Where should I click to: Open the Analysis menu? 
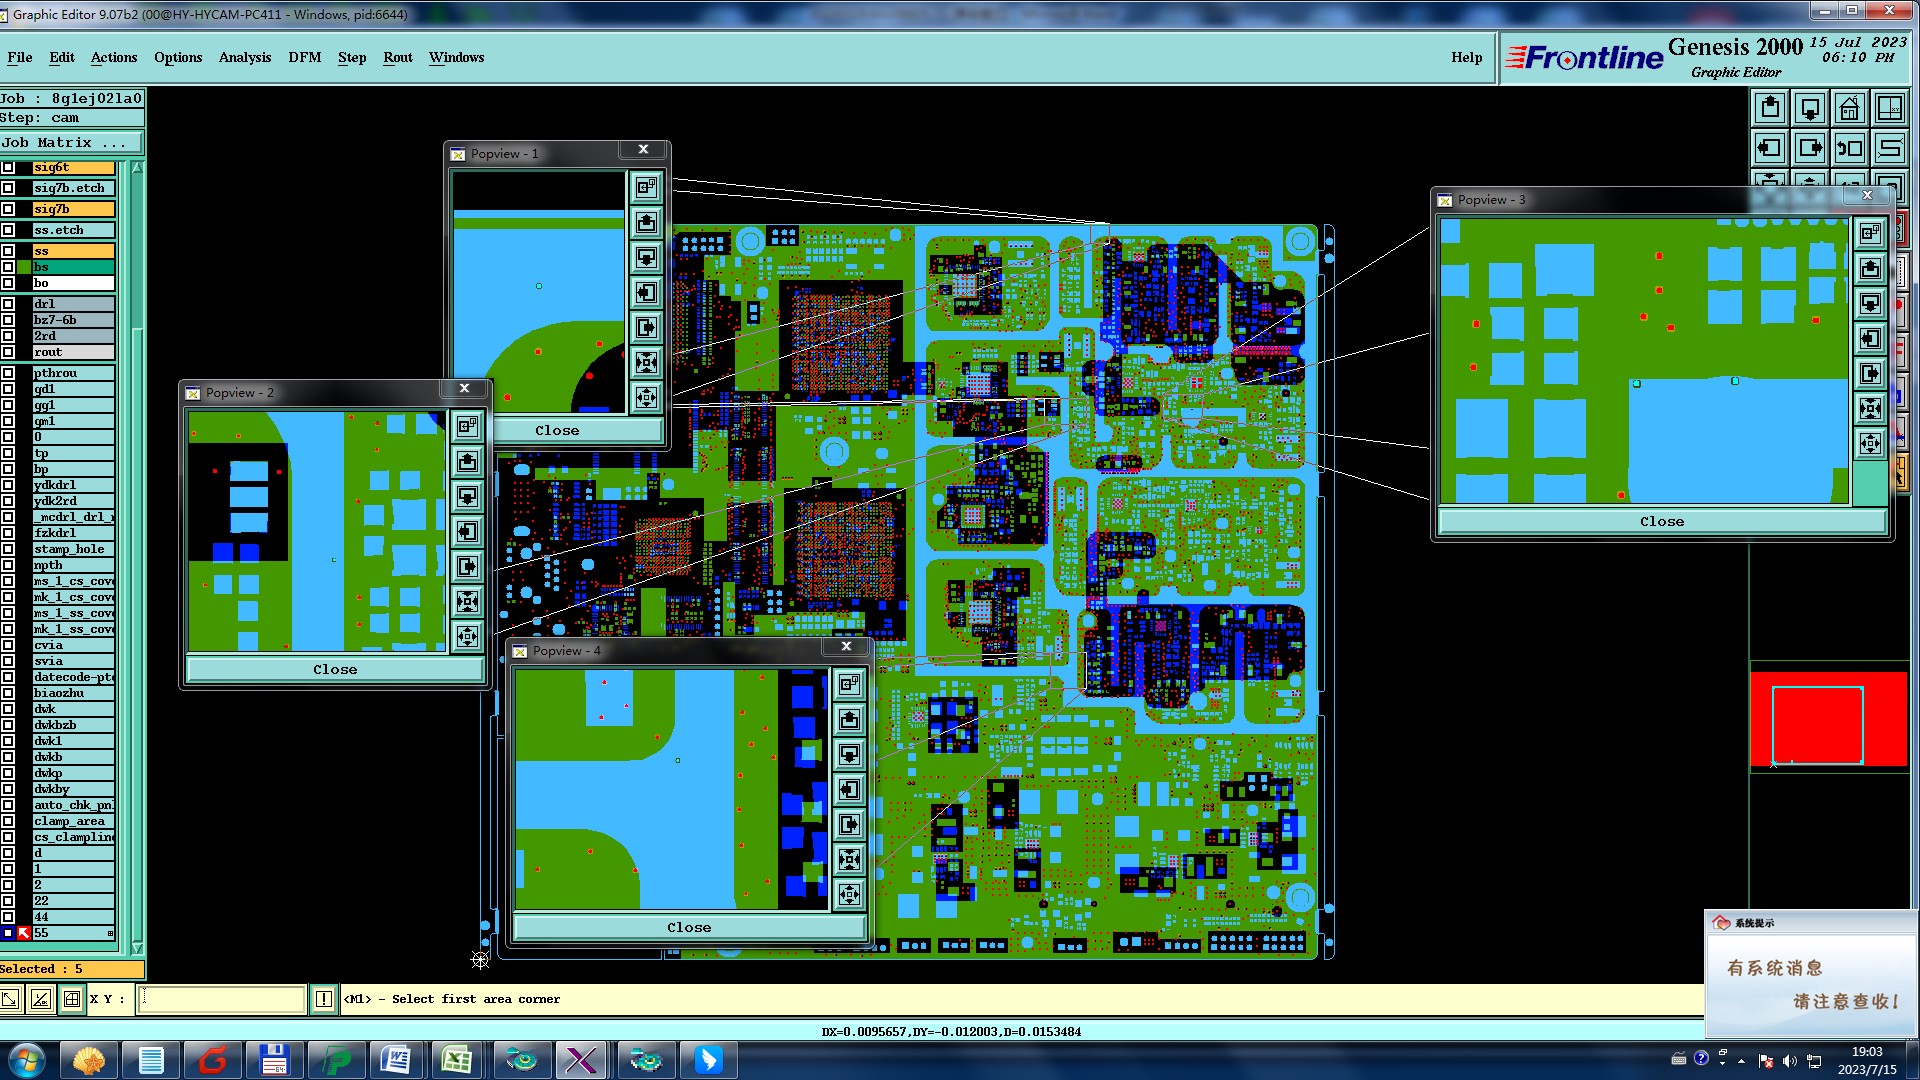click(x=245, y=57)
